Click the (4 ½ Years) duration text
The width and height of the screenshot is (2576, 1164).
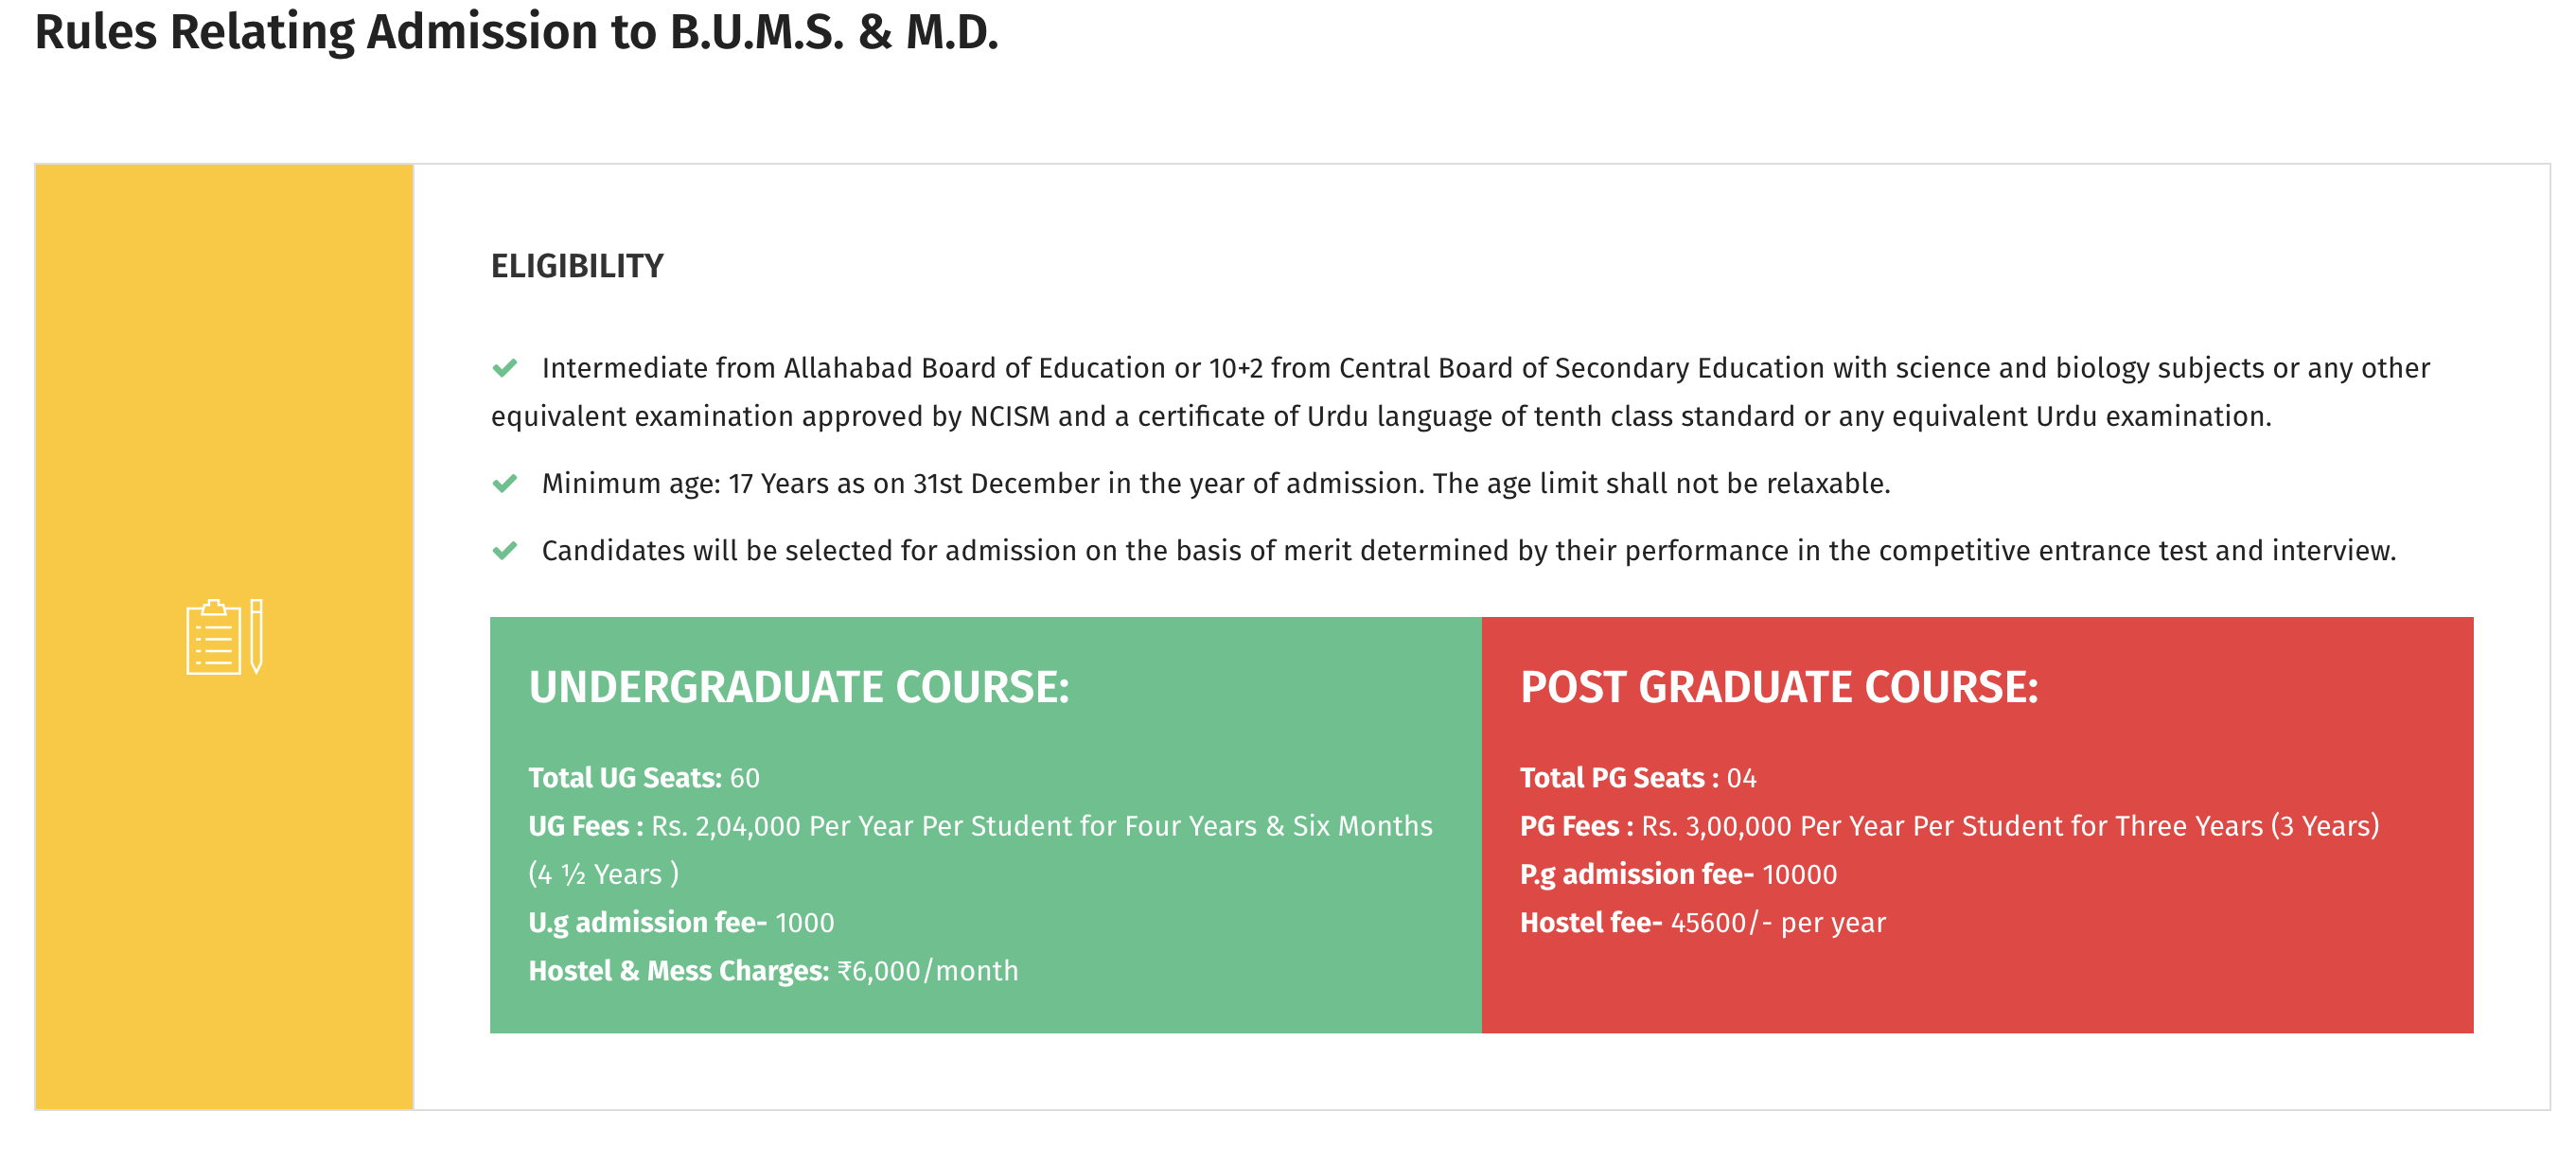tap(603, 874)
